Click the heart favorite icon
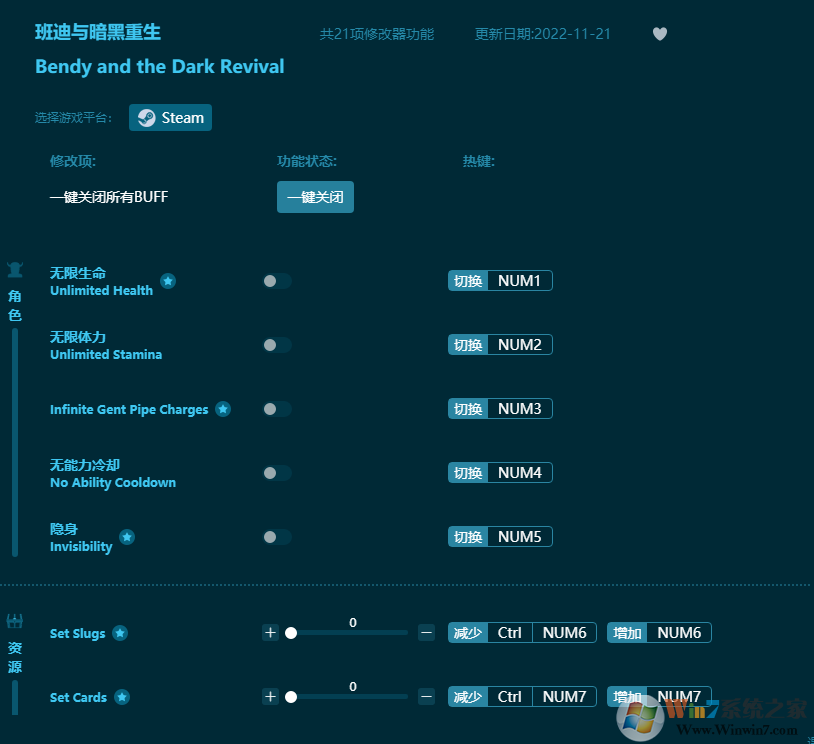 pyautogui.click(x=660, y=34)
